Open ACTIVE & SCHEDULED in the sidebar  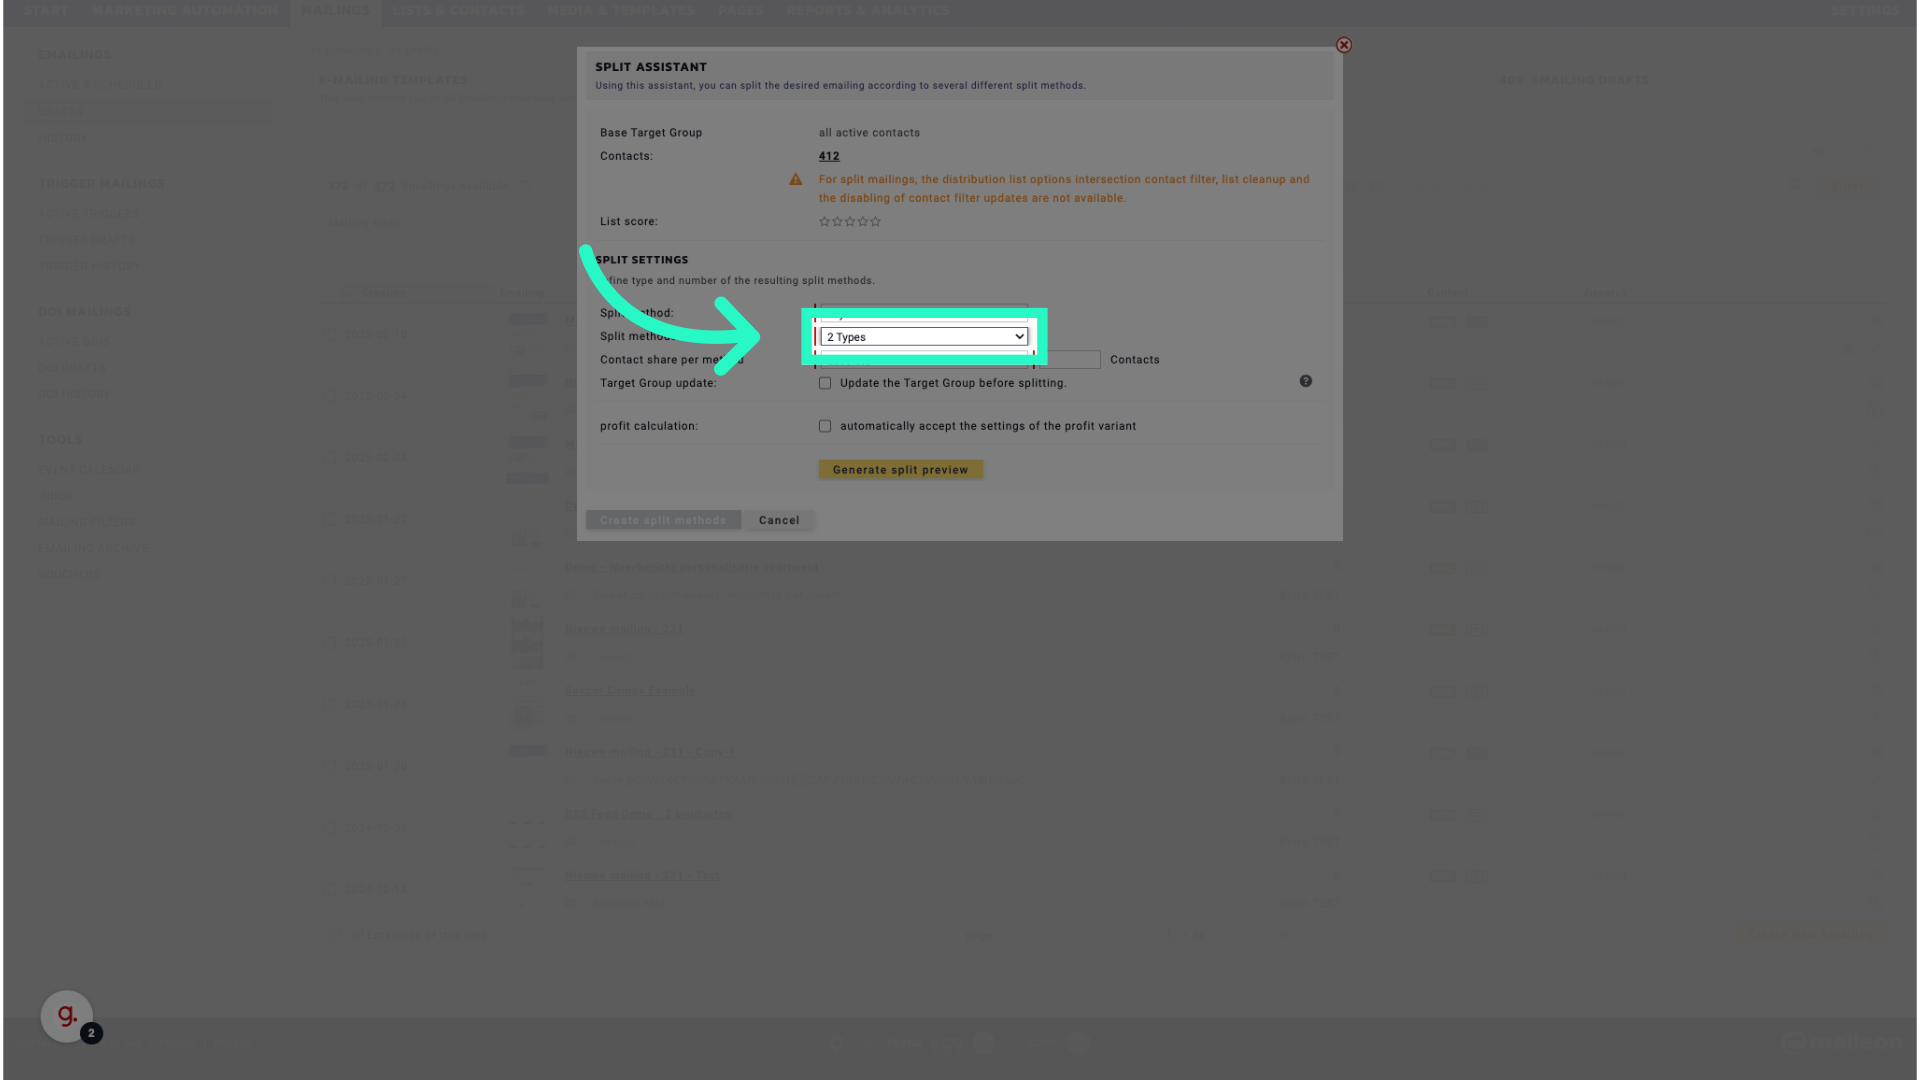(x=100, y=85)
